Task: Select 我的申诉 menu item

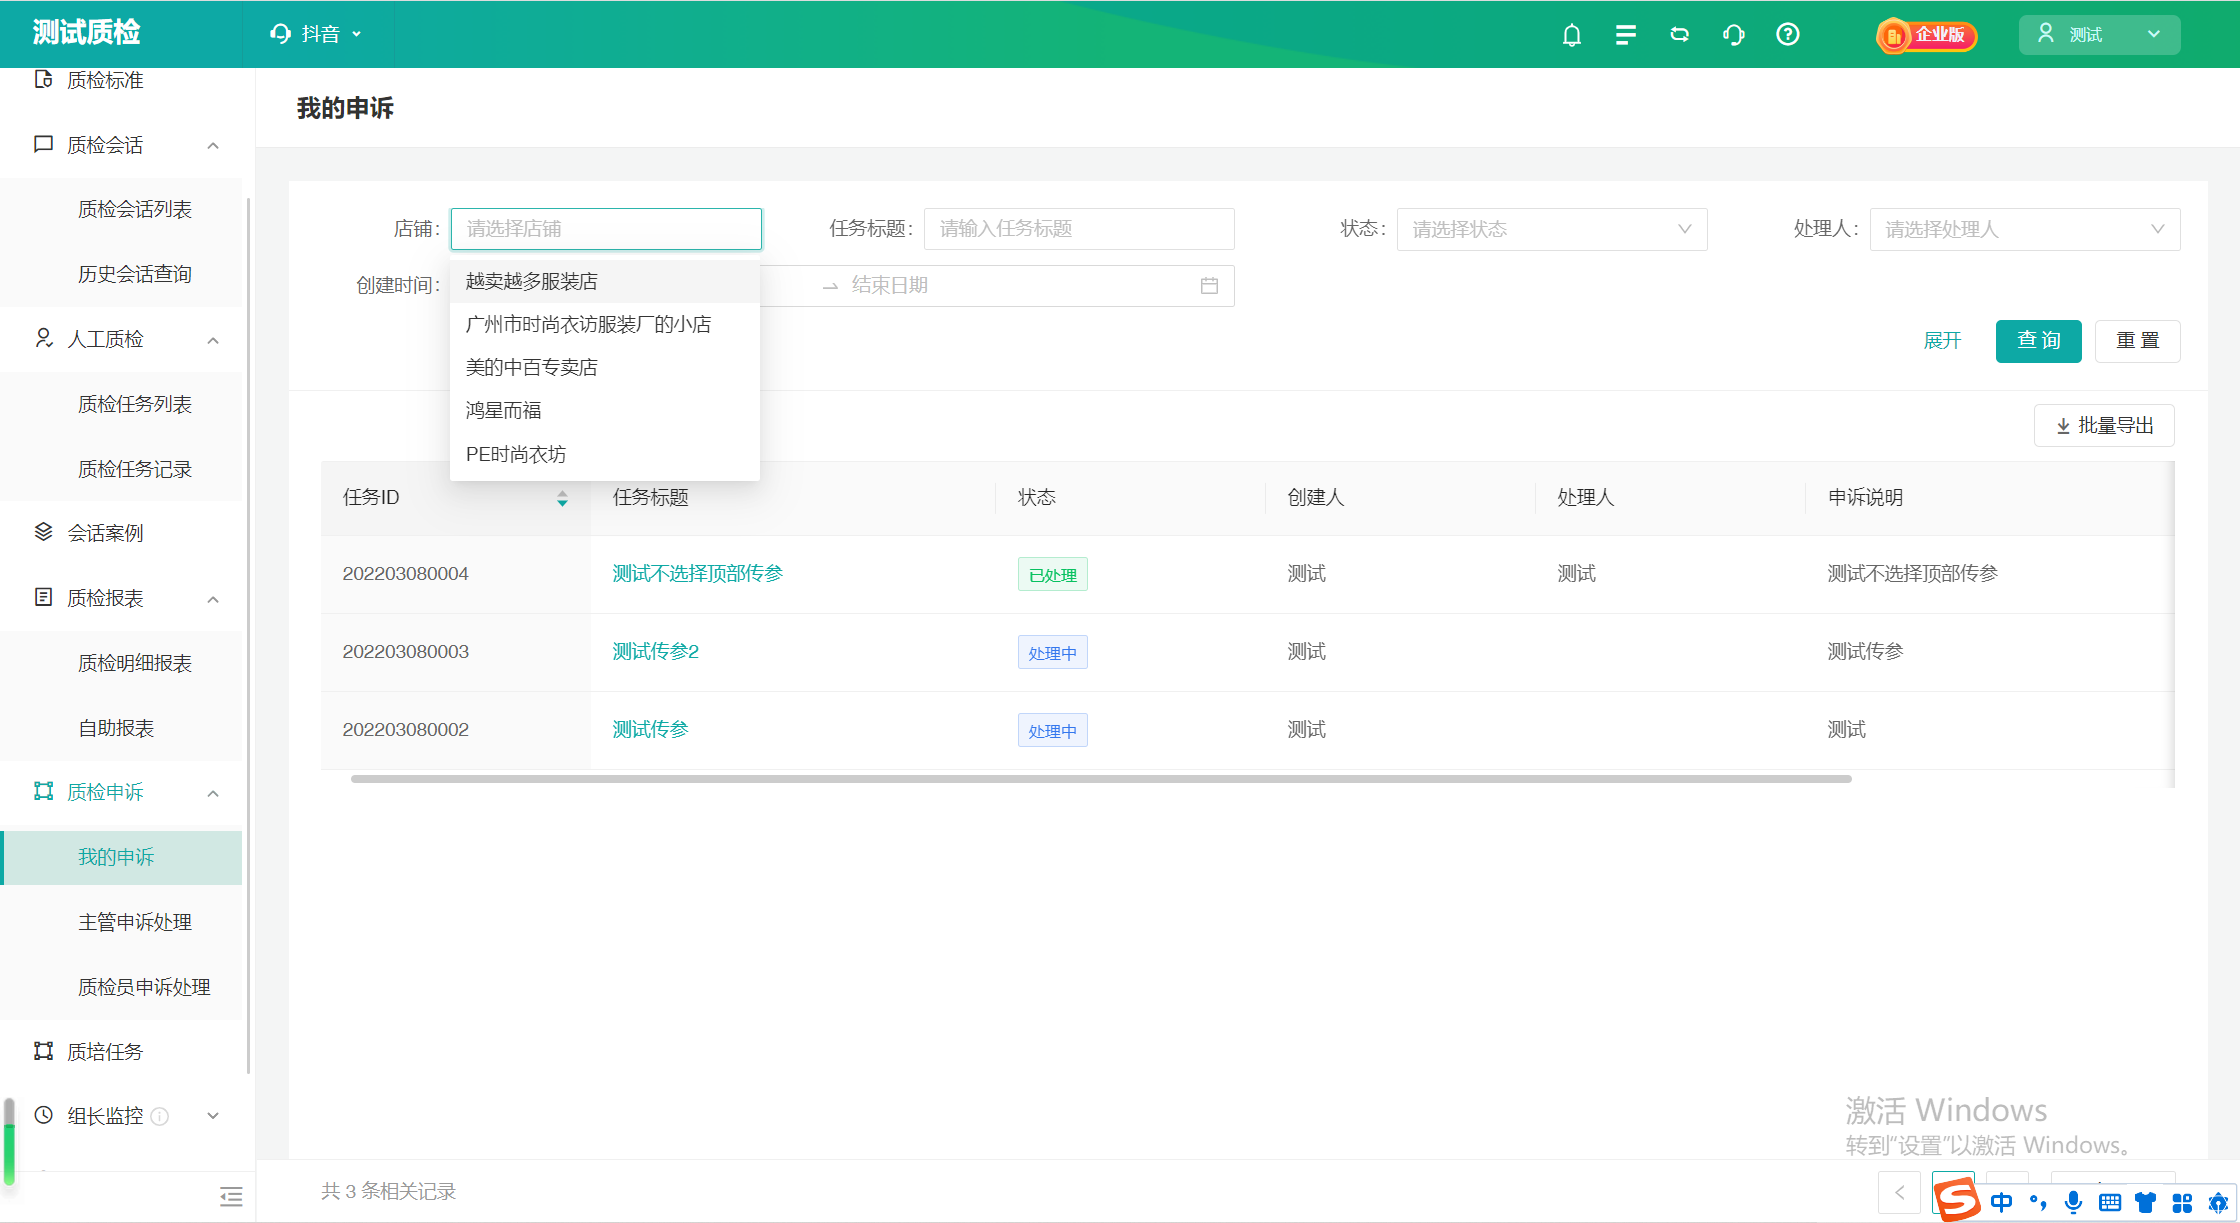Action: tap(122, 857)
